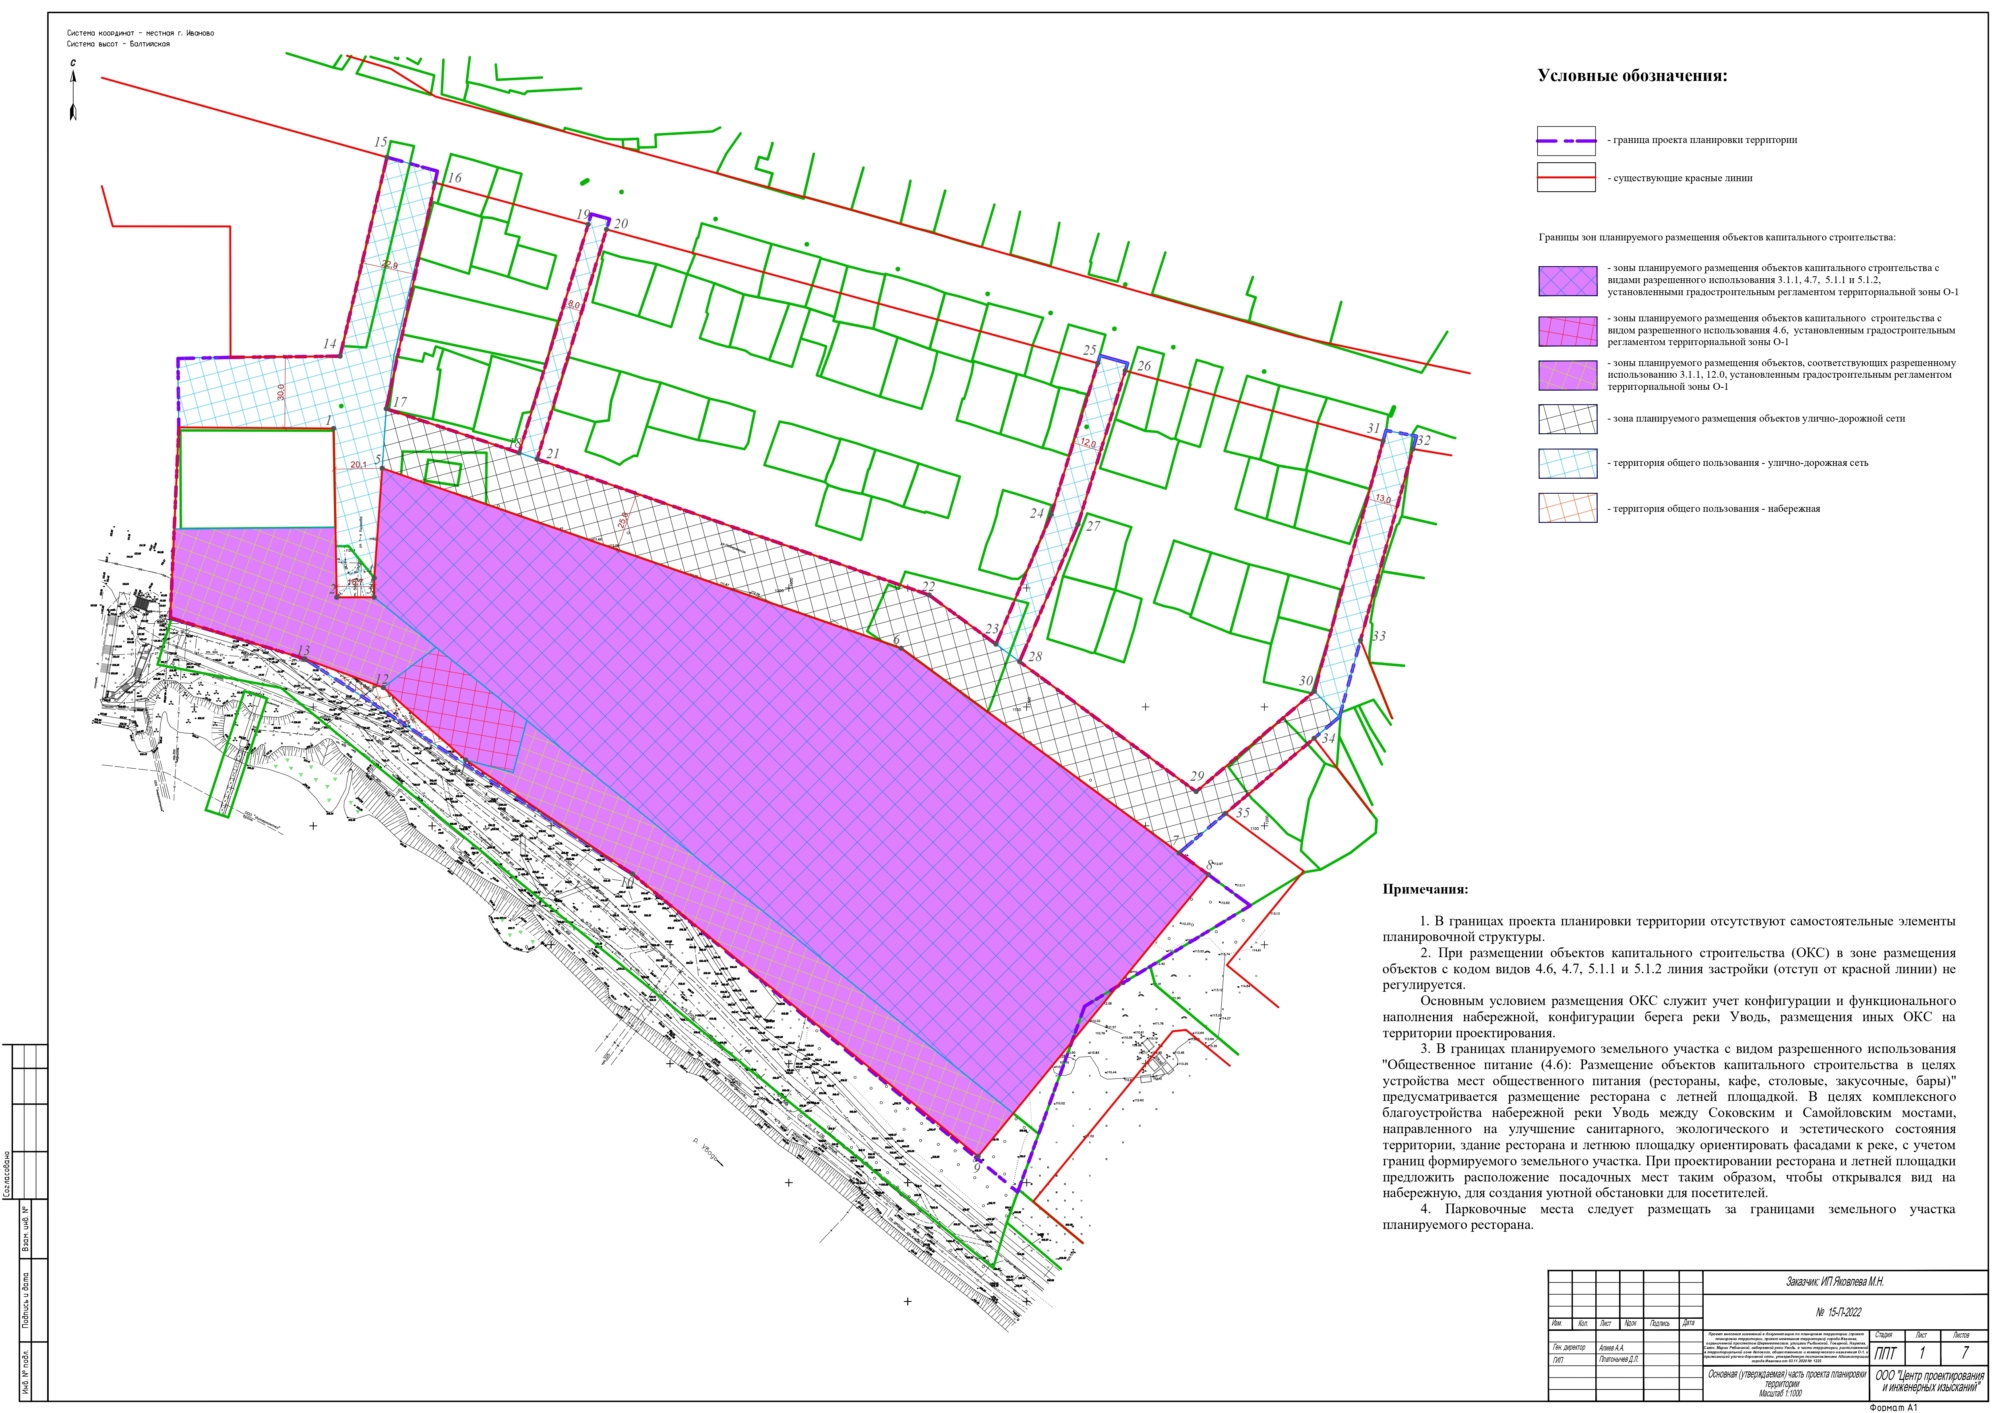Viewport: 2000px width, 1413px height.
Task: Click the '13.0' dimension label near point 31
Action: [1383, 499]
